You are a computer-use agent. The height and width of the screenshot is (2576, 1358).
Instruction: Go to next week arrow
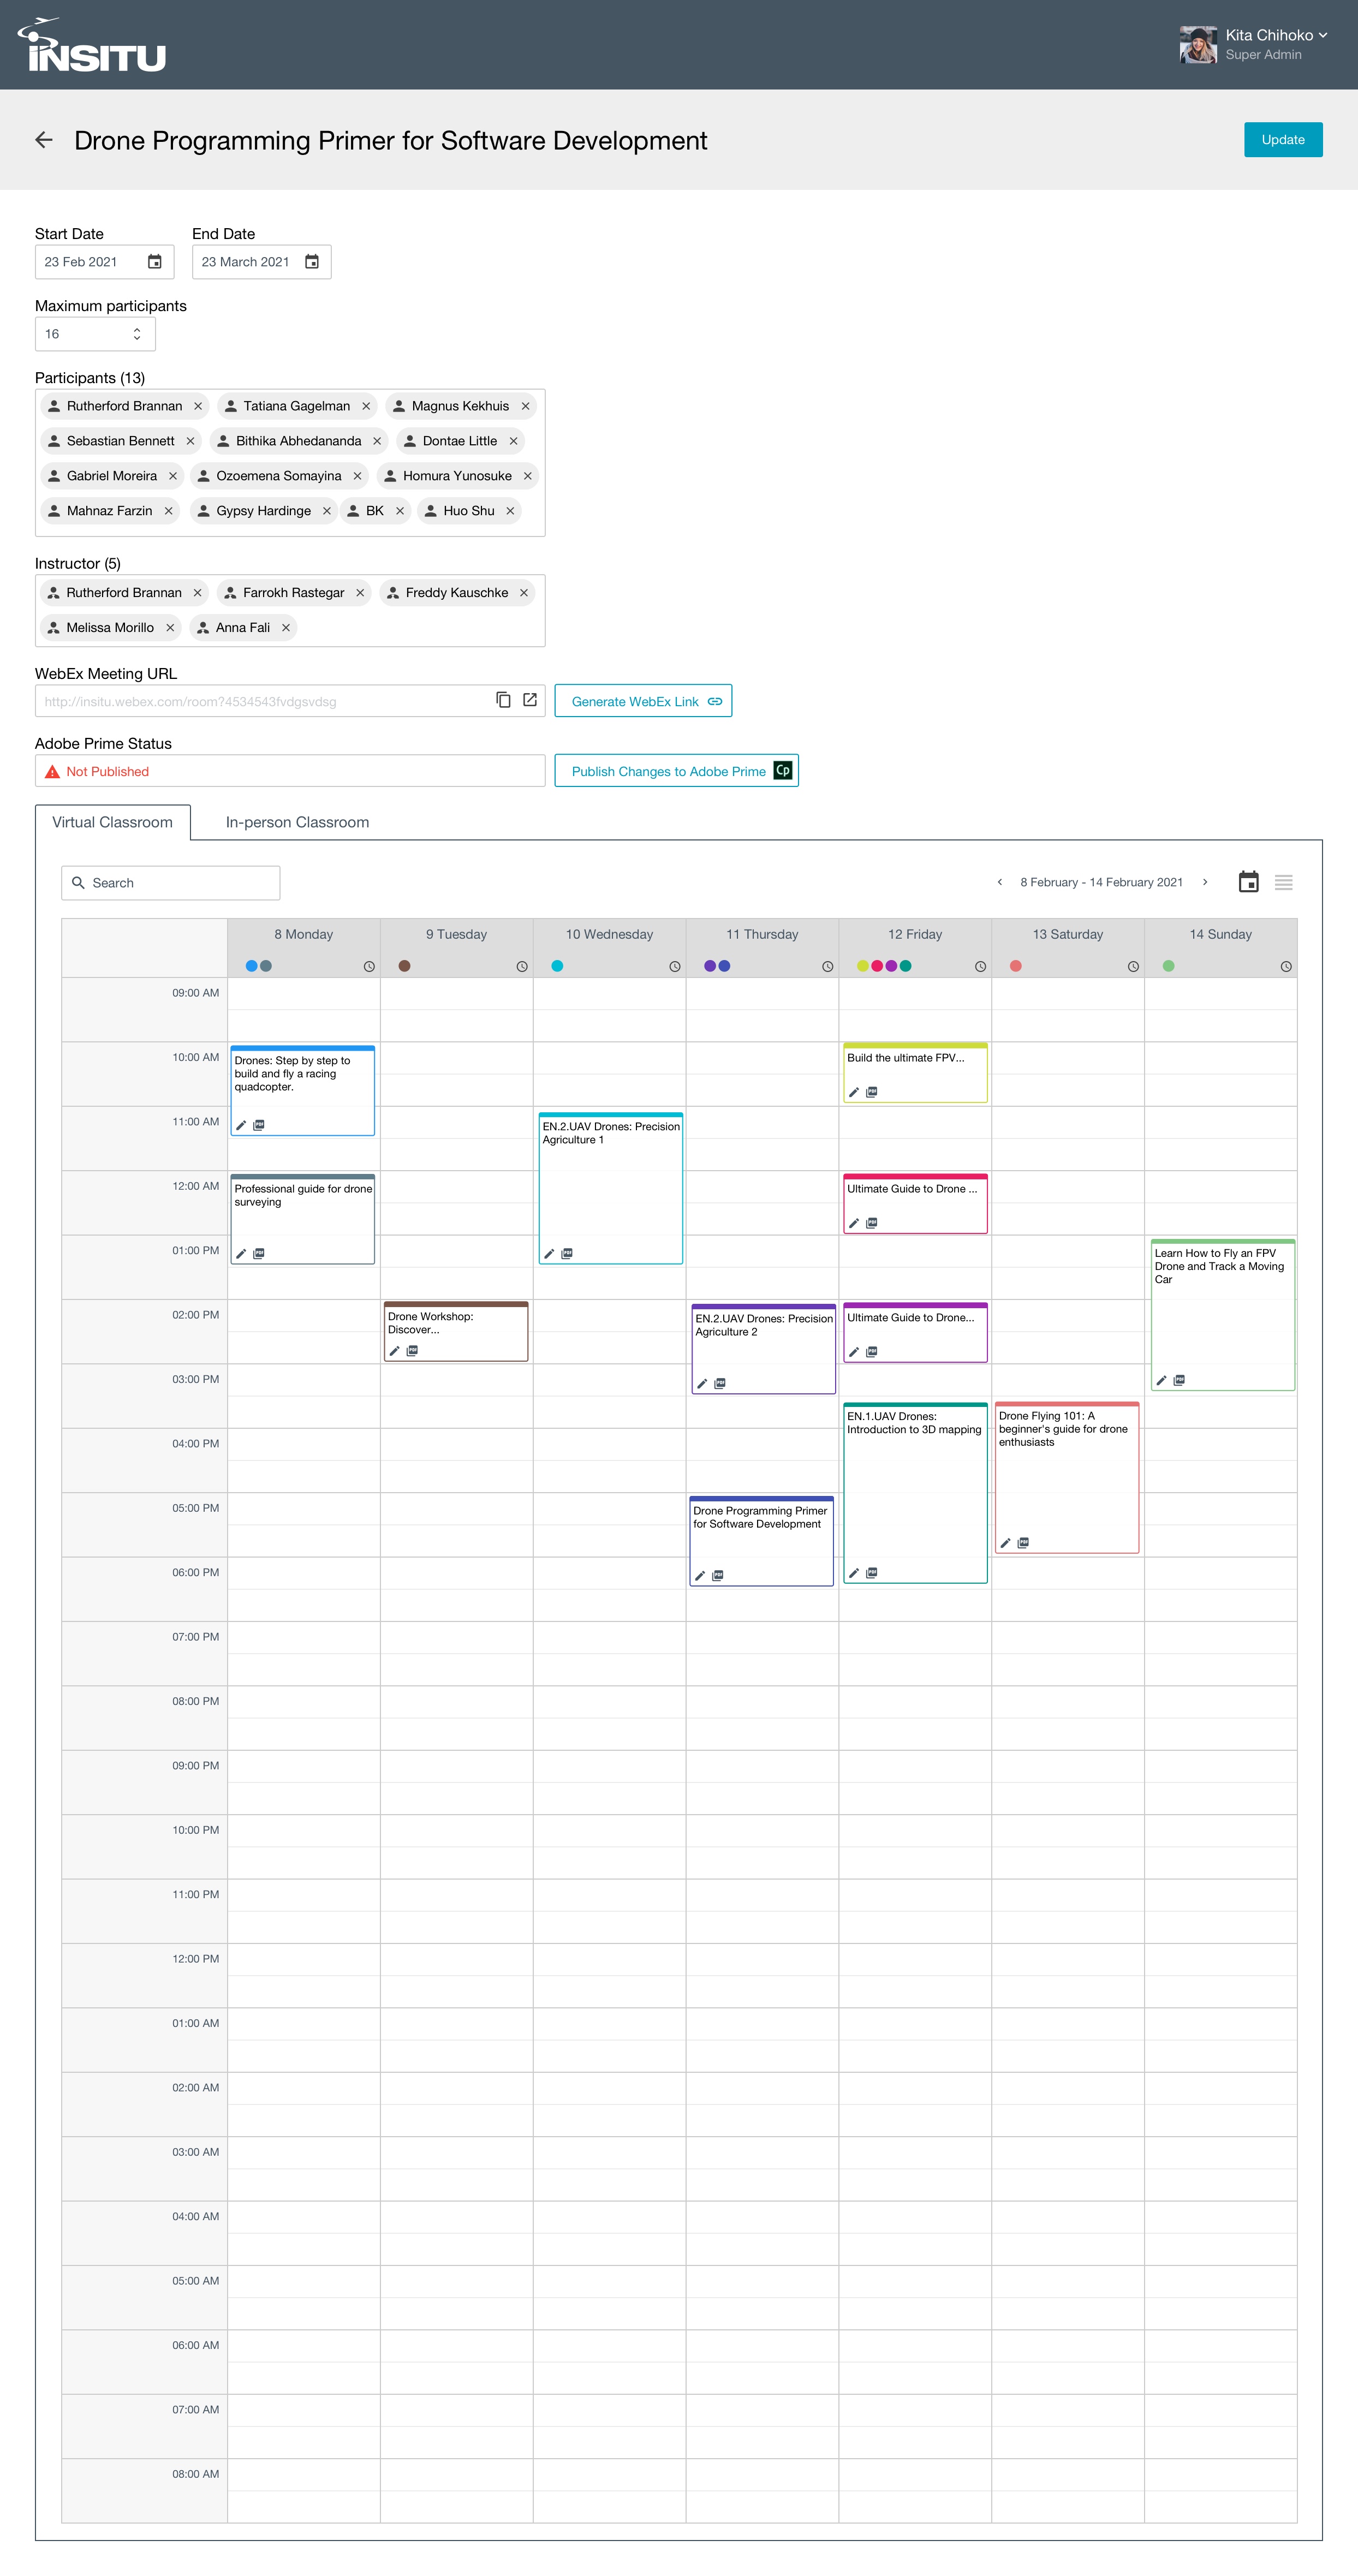tap(1205, 882)
